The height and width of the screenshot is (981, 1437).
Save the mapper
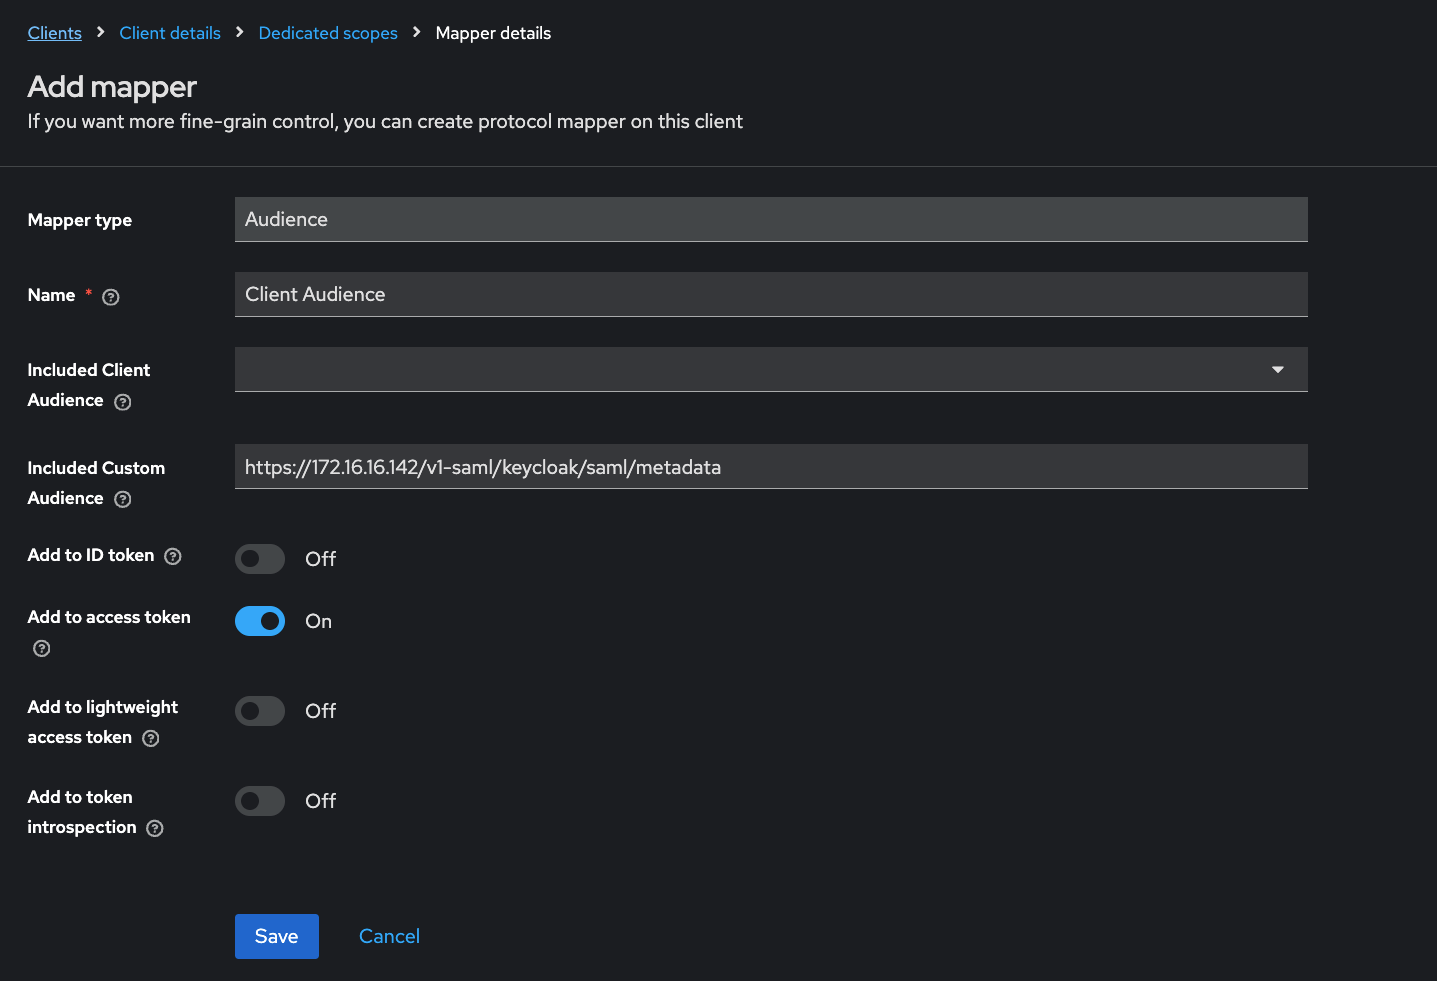(276, 936)
